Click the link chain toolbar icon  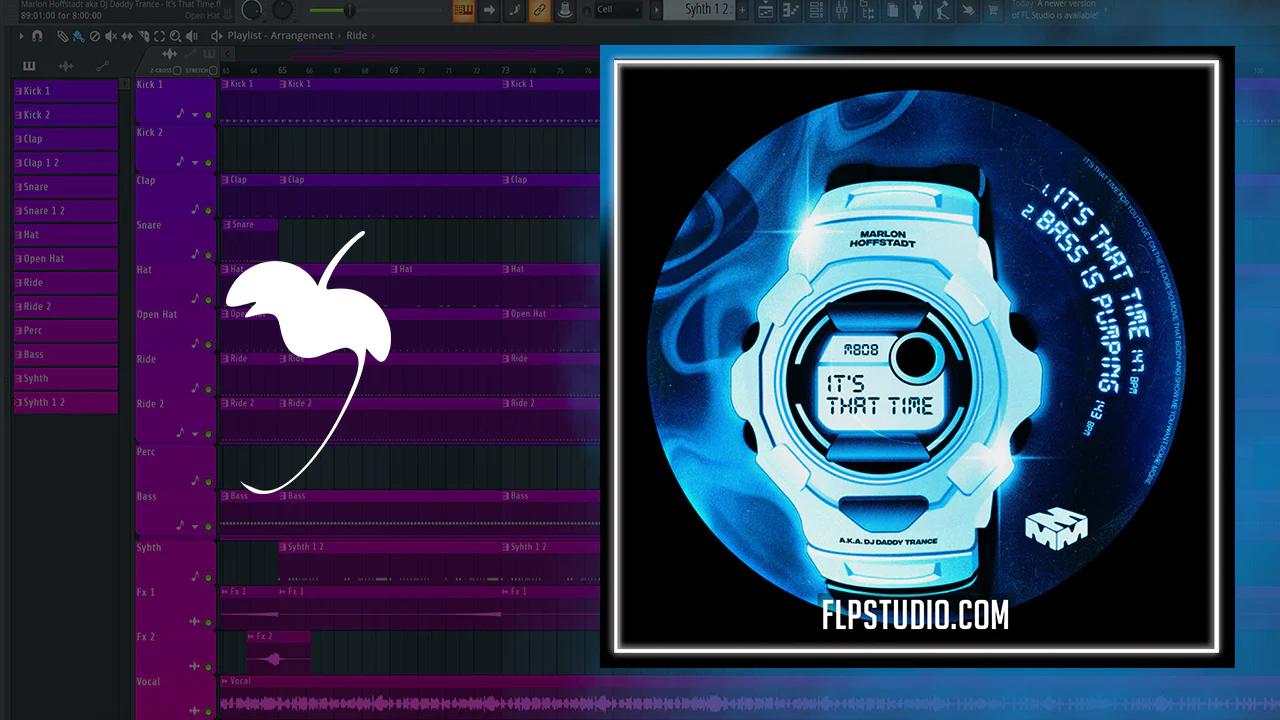click(x=539, y=11)
